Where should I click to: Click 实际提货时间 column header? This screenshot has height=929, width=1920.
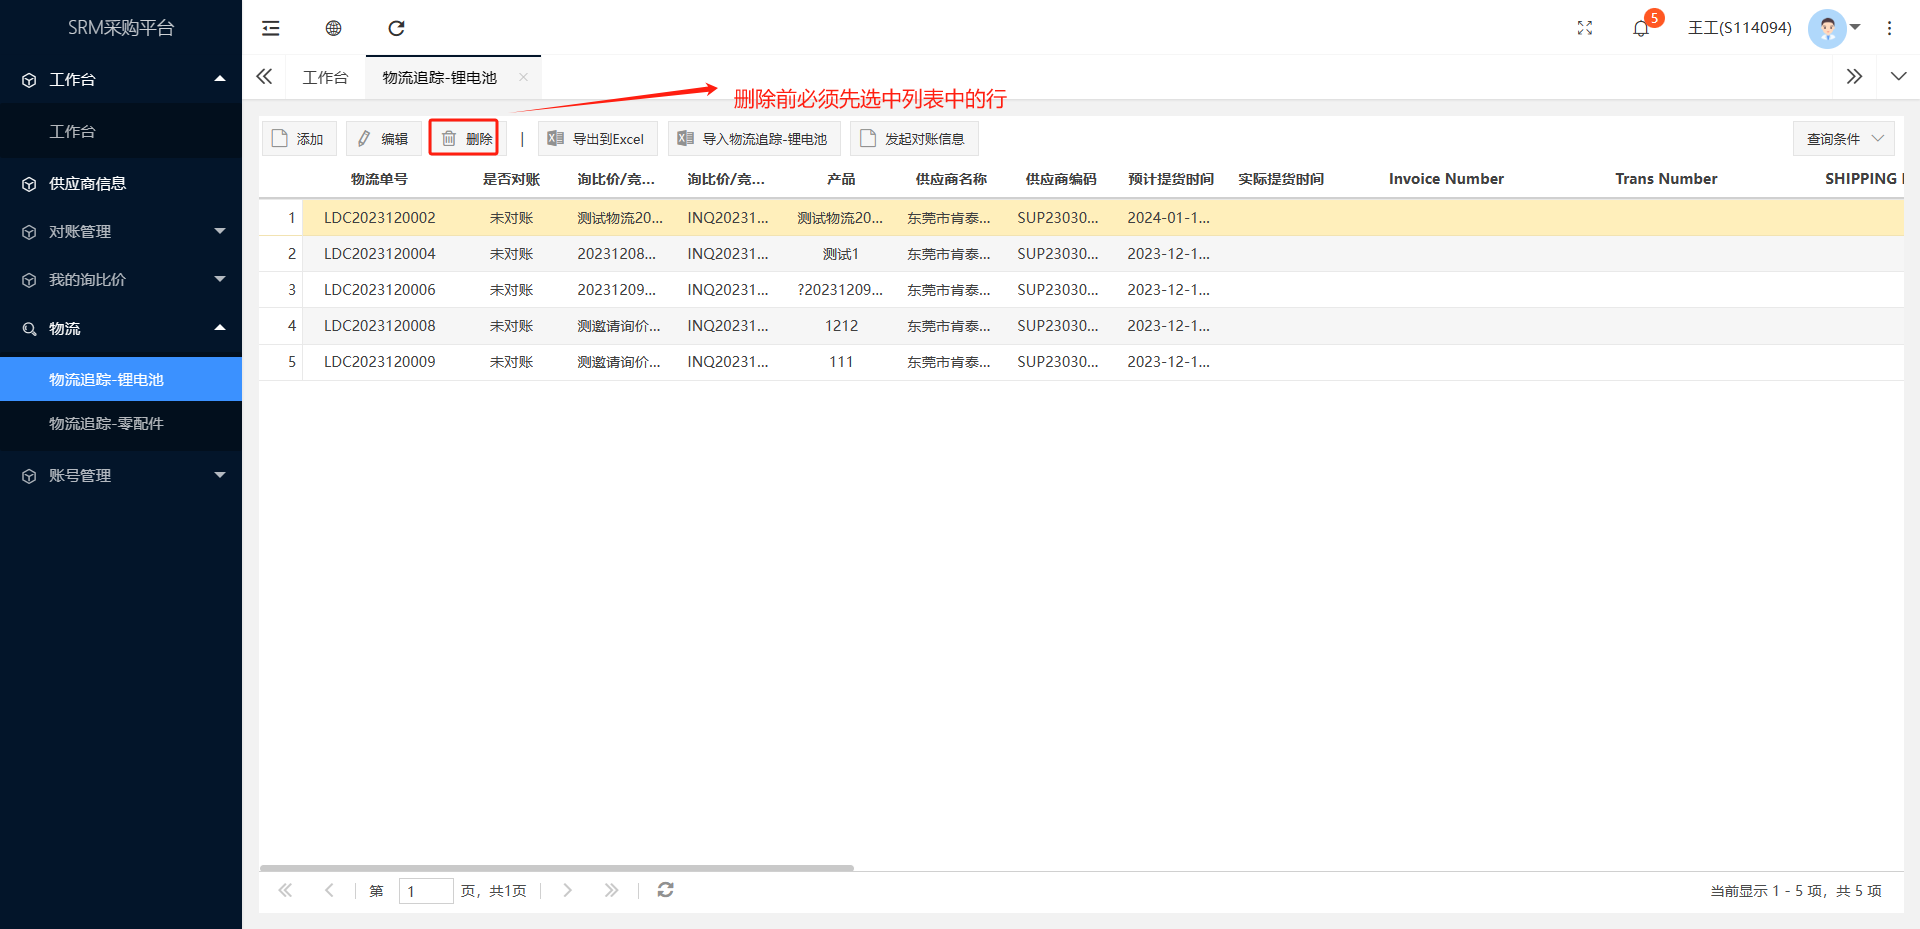[1281, 179]
